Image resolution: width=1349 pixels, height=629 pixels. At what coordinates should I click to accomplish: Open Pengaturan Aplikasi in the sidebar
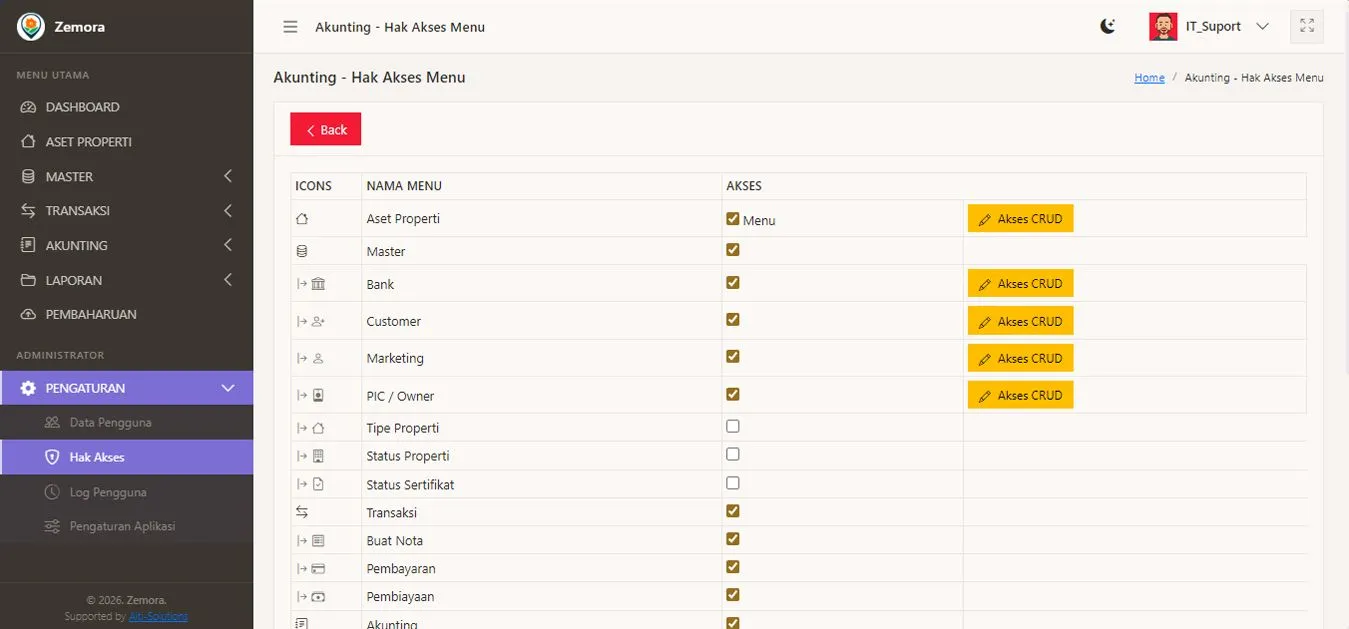point(122,526)
